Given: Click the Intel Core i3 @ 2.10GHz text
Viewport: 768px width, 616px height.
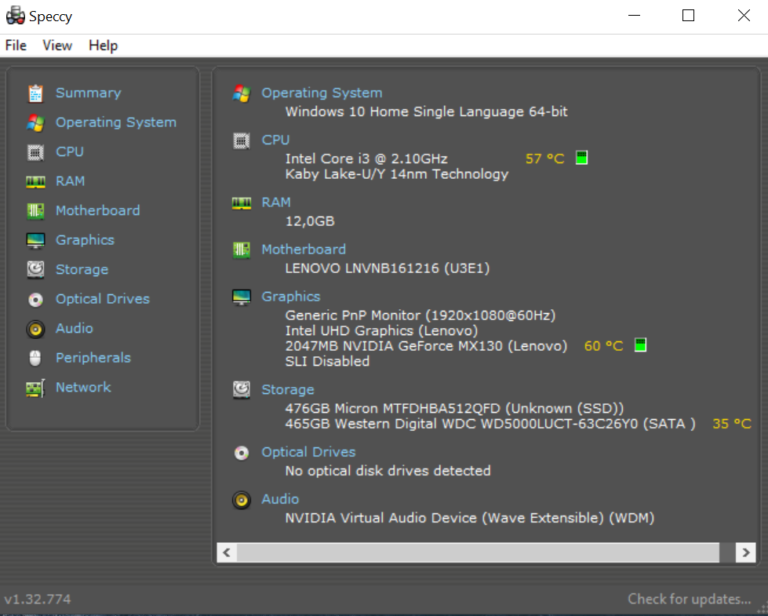Looking at the screenshot, I should (366, 158).
